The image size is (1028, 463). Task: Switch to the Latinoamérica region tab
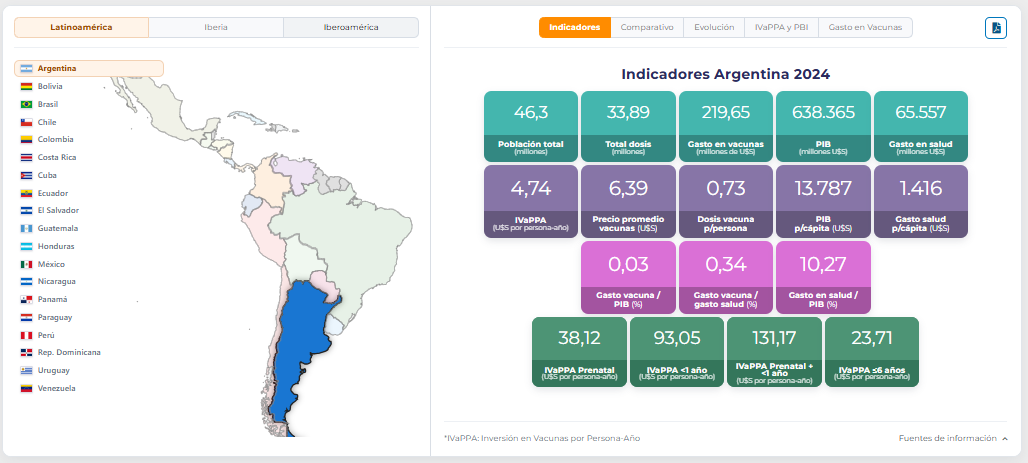coord(81,28)
